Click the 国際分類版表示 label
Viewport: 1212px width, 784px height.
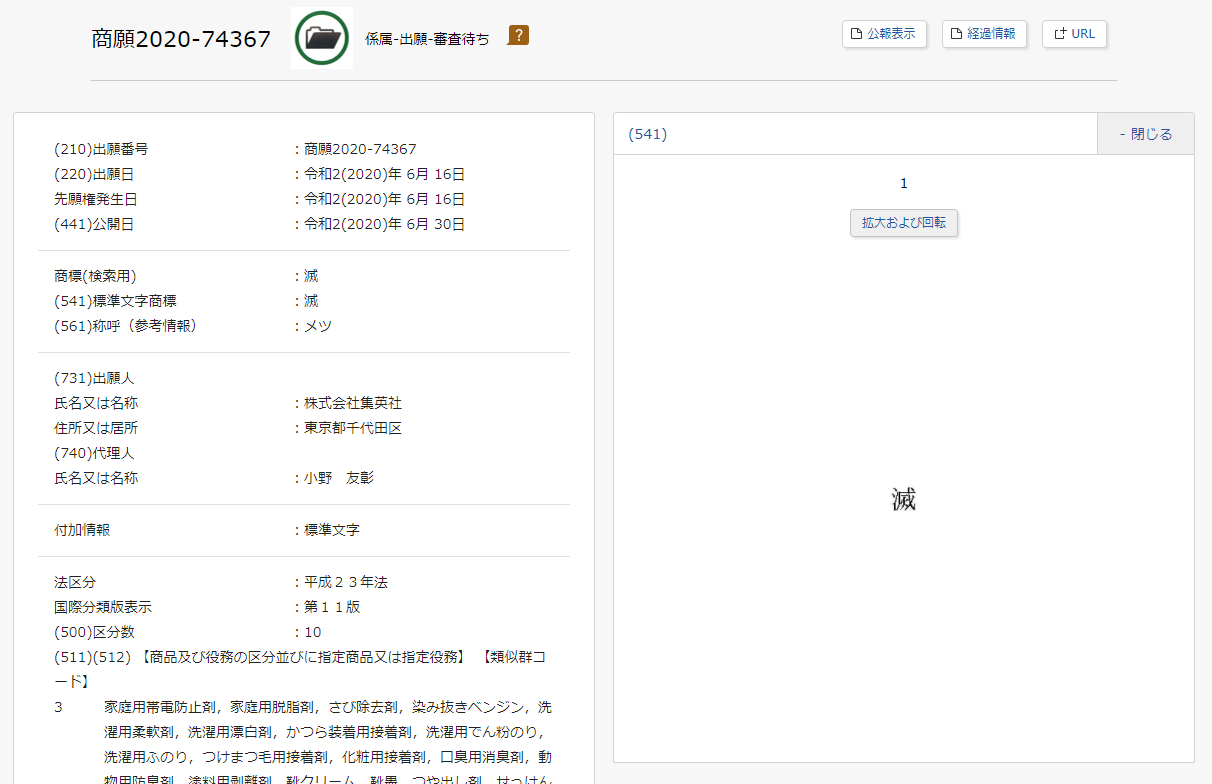click(103, 607)
